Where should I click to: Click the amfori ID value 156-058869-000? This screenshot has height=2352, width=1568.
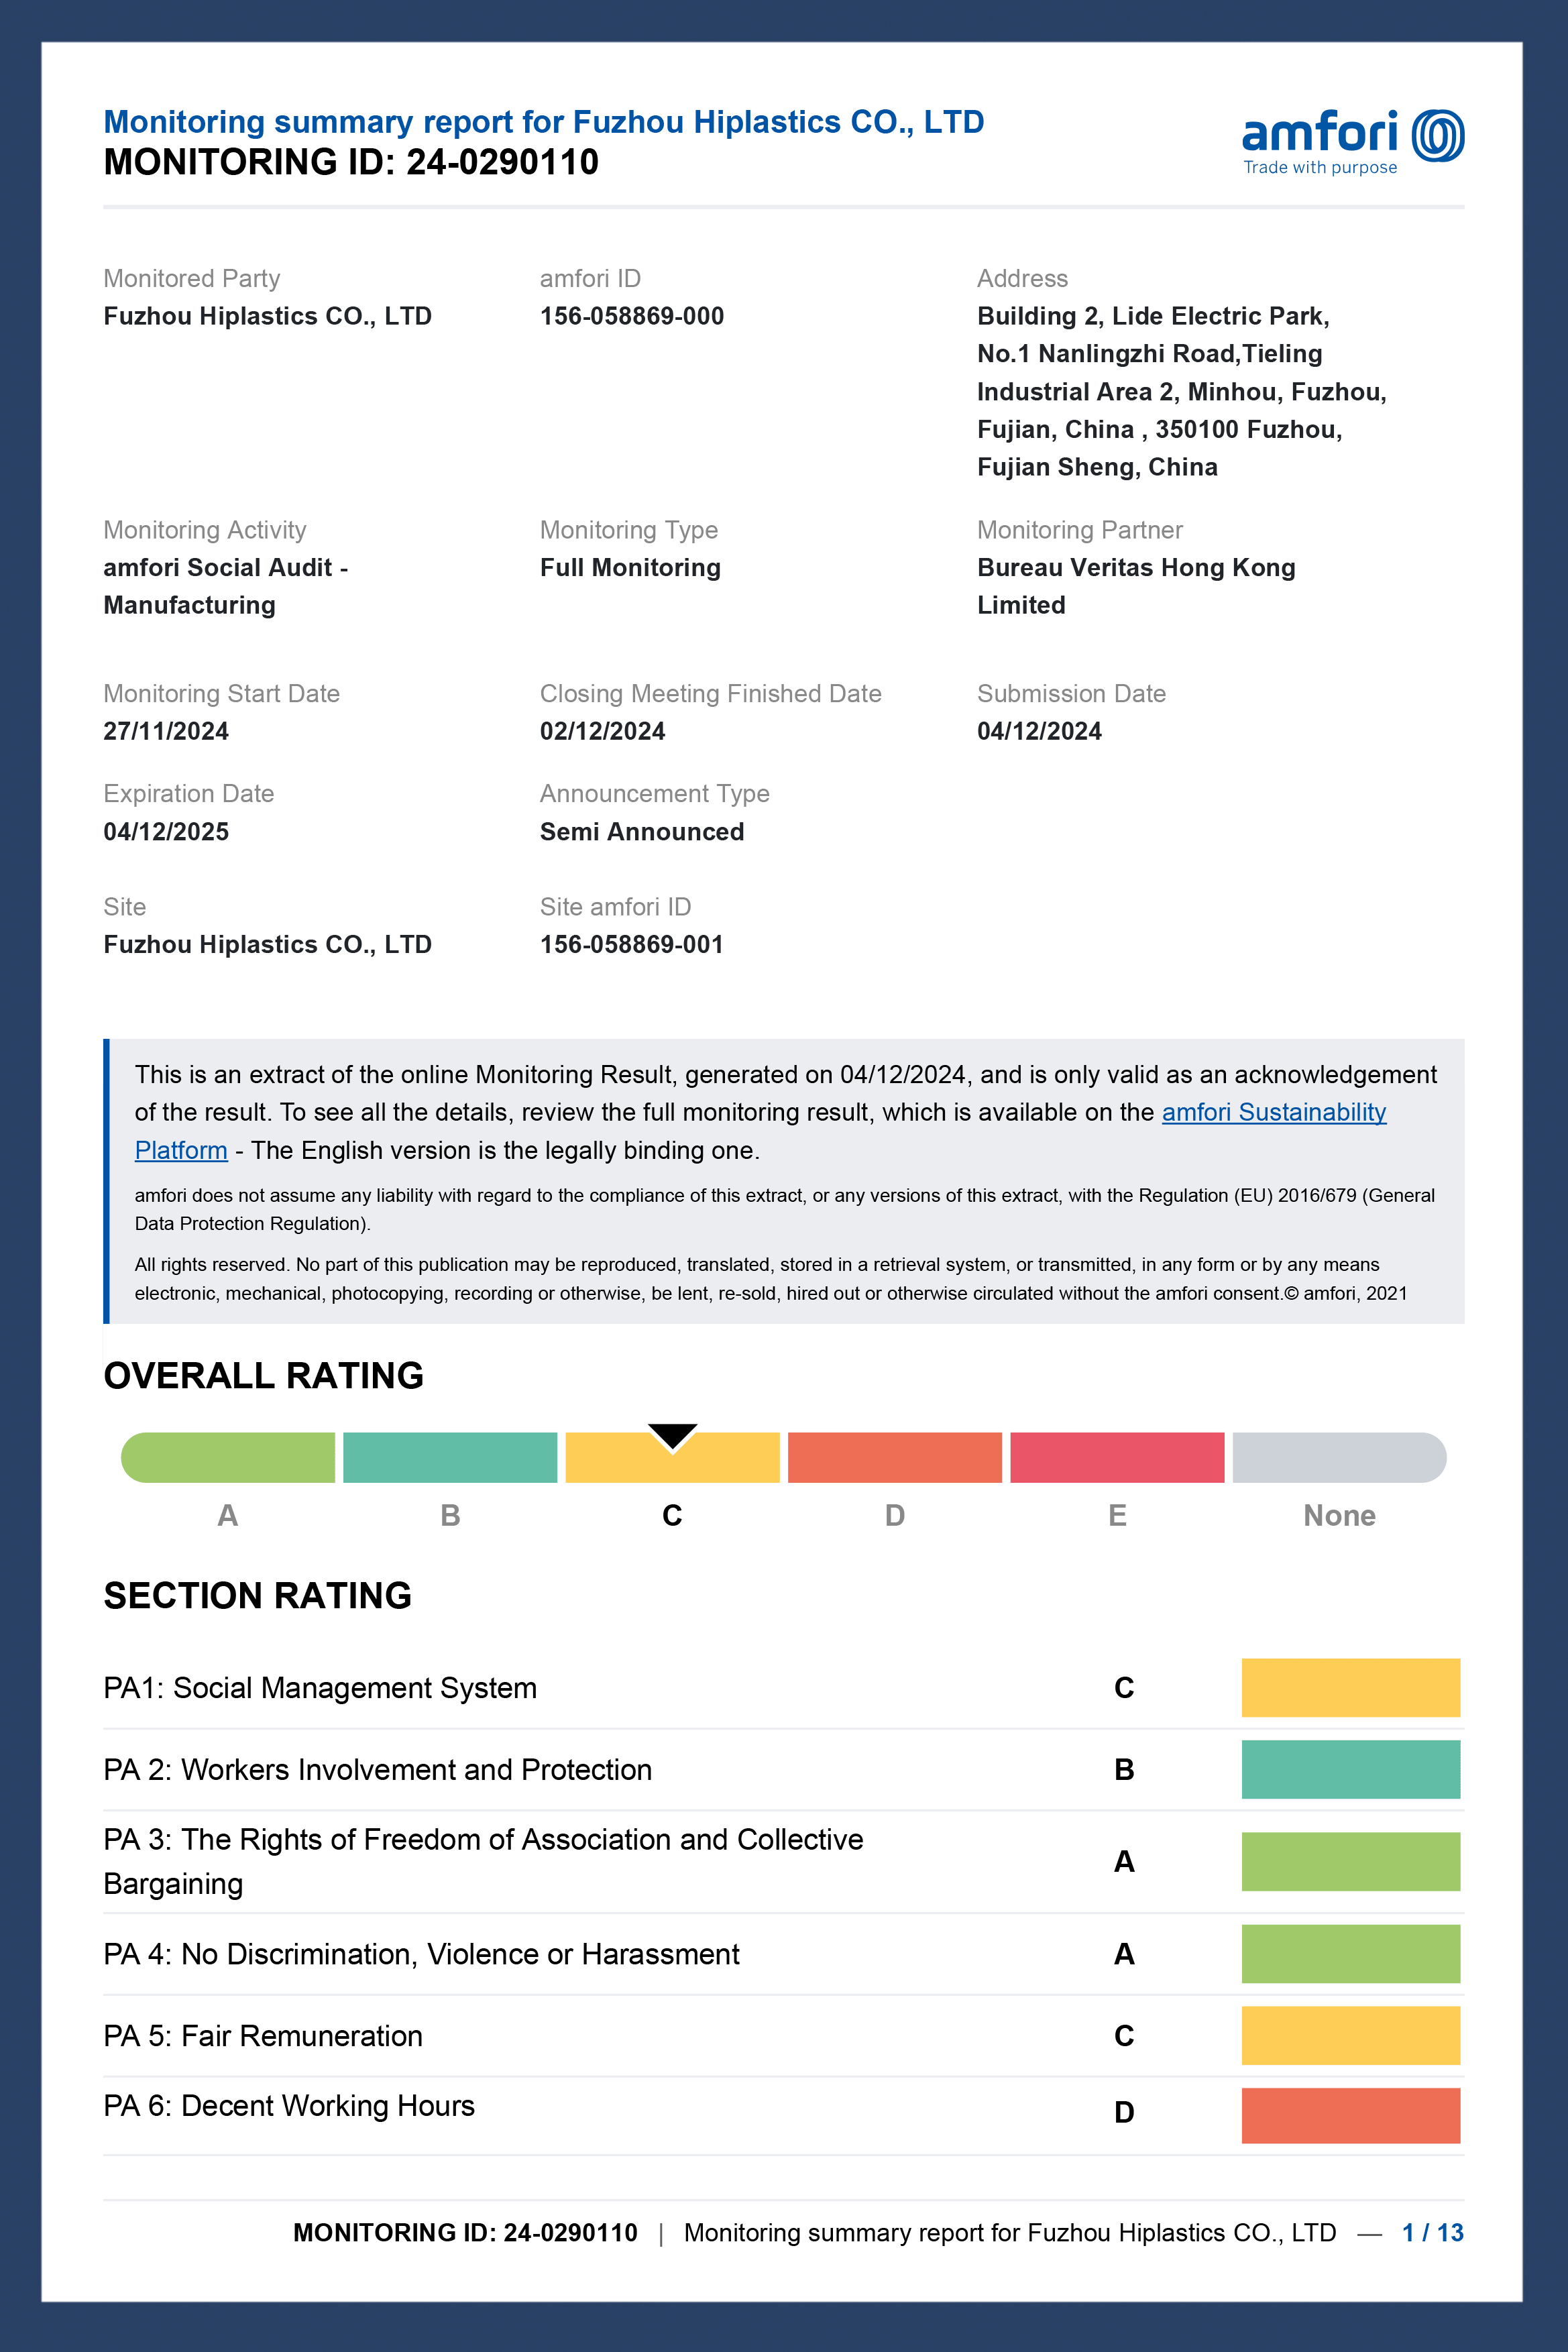(632, 316)
